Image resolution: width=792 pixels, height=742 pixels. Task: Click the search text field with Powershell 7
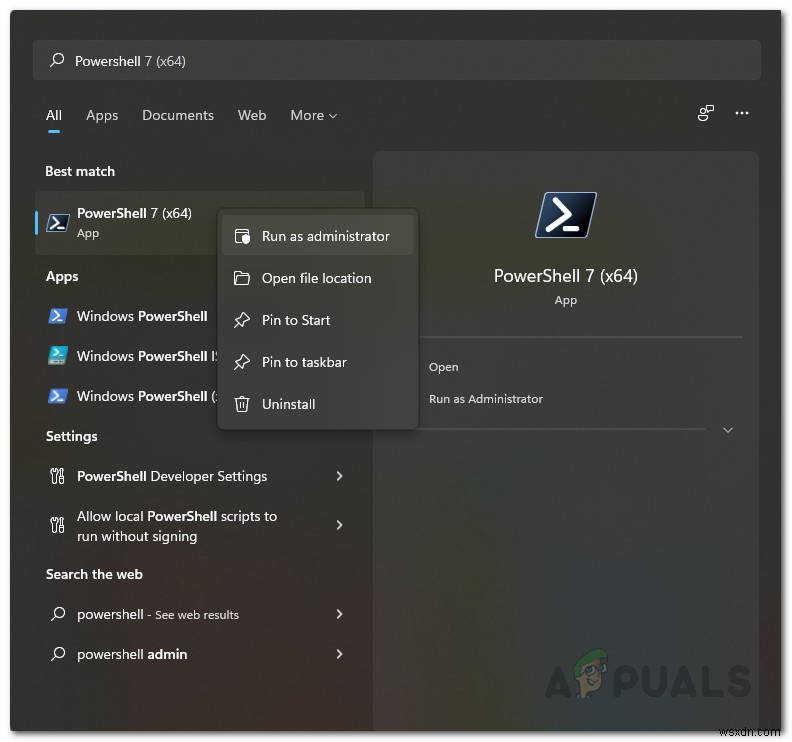397,61
